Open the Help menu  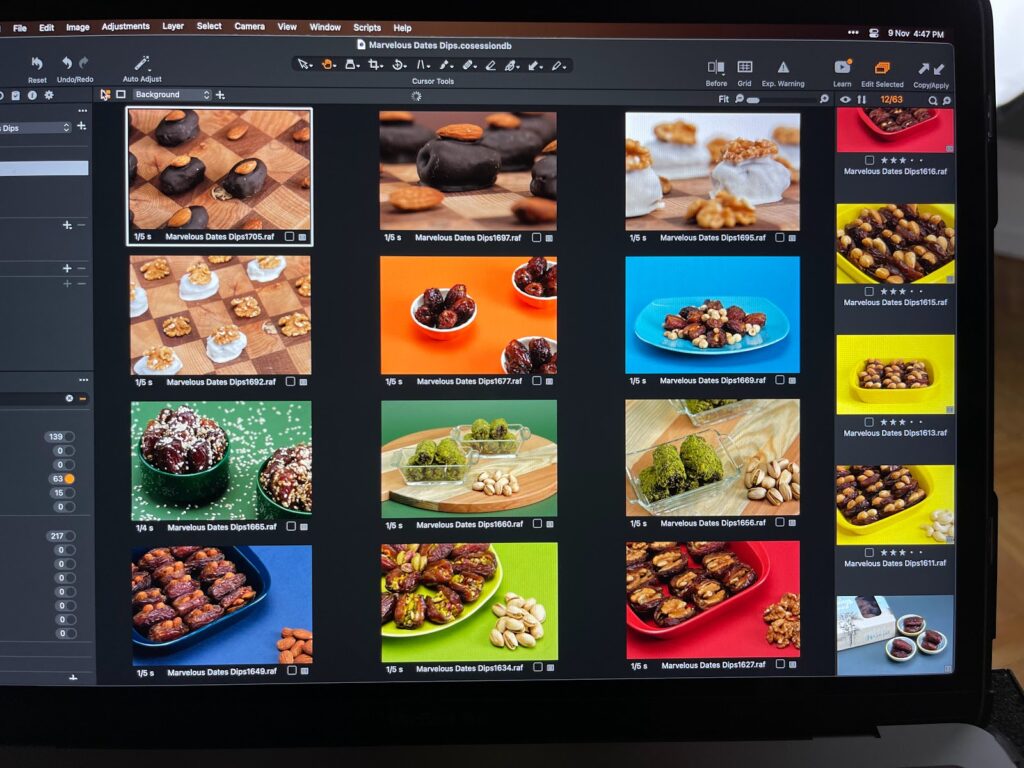tap(402, 28)
